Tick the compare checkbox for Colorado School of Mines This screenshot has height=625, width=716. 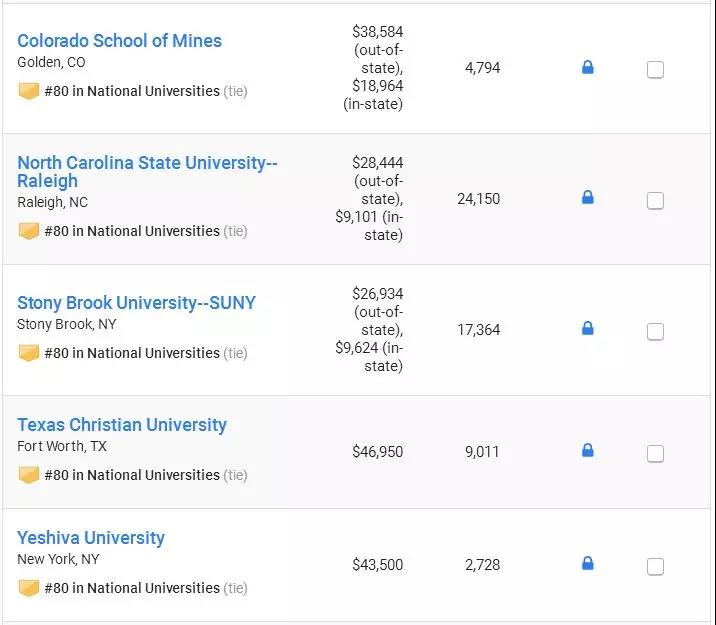coord(655,70)
